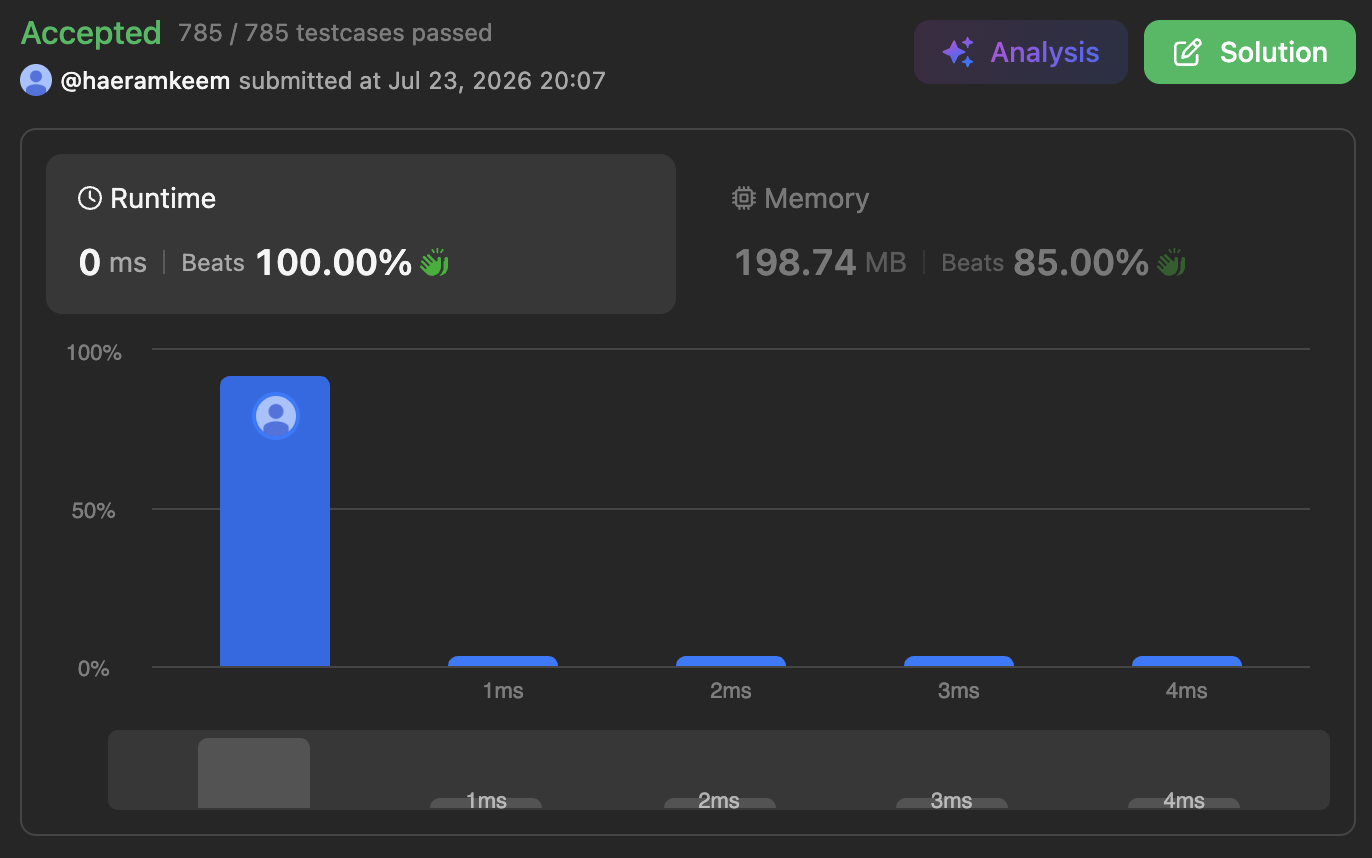This screenshot has width=1372, height=858.
Task: Click the 198.74 MB memory value
Action: coord(820,263)
